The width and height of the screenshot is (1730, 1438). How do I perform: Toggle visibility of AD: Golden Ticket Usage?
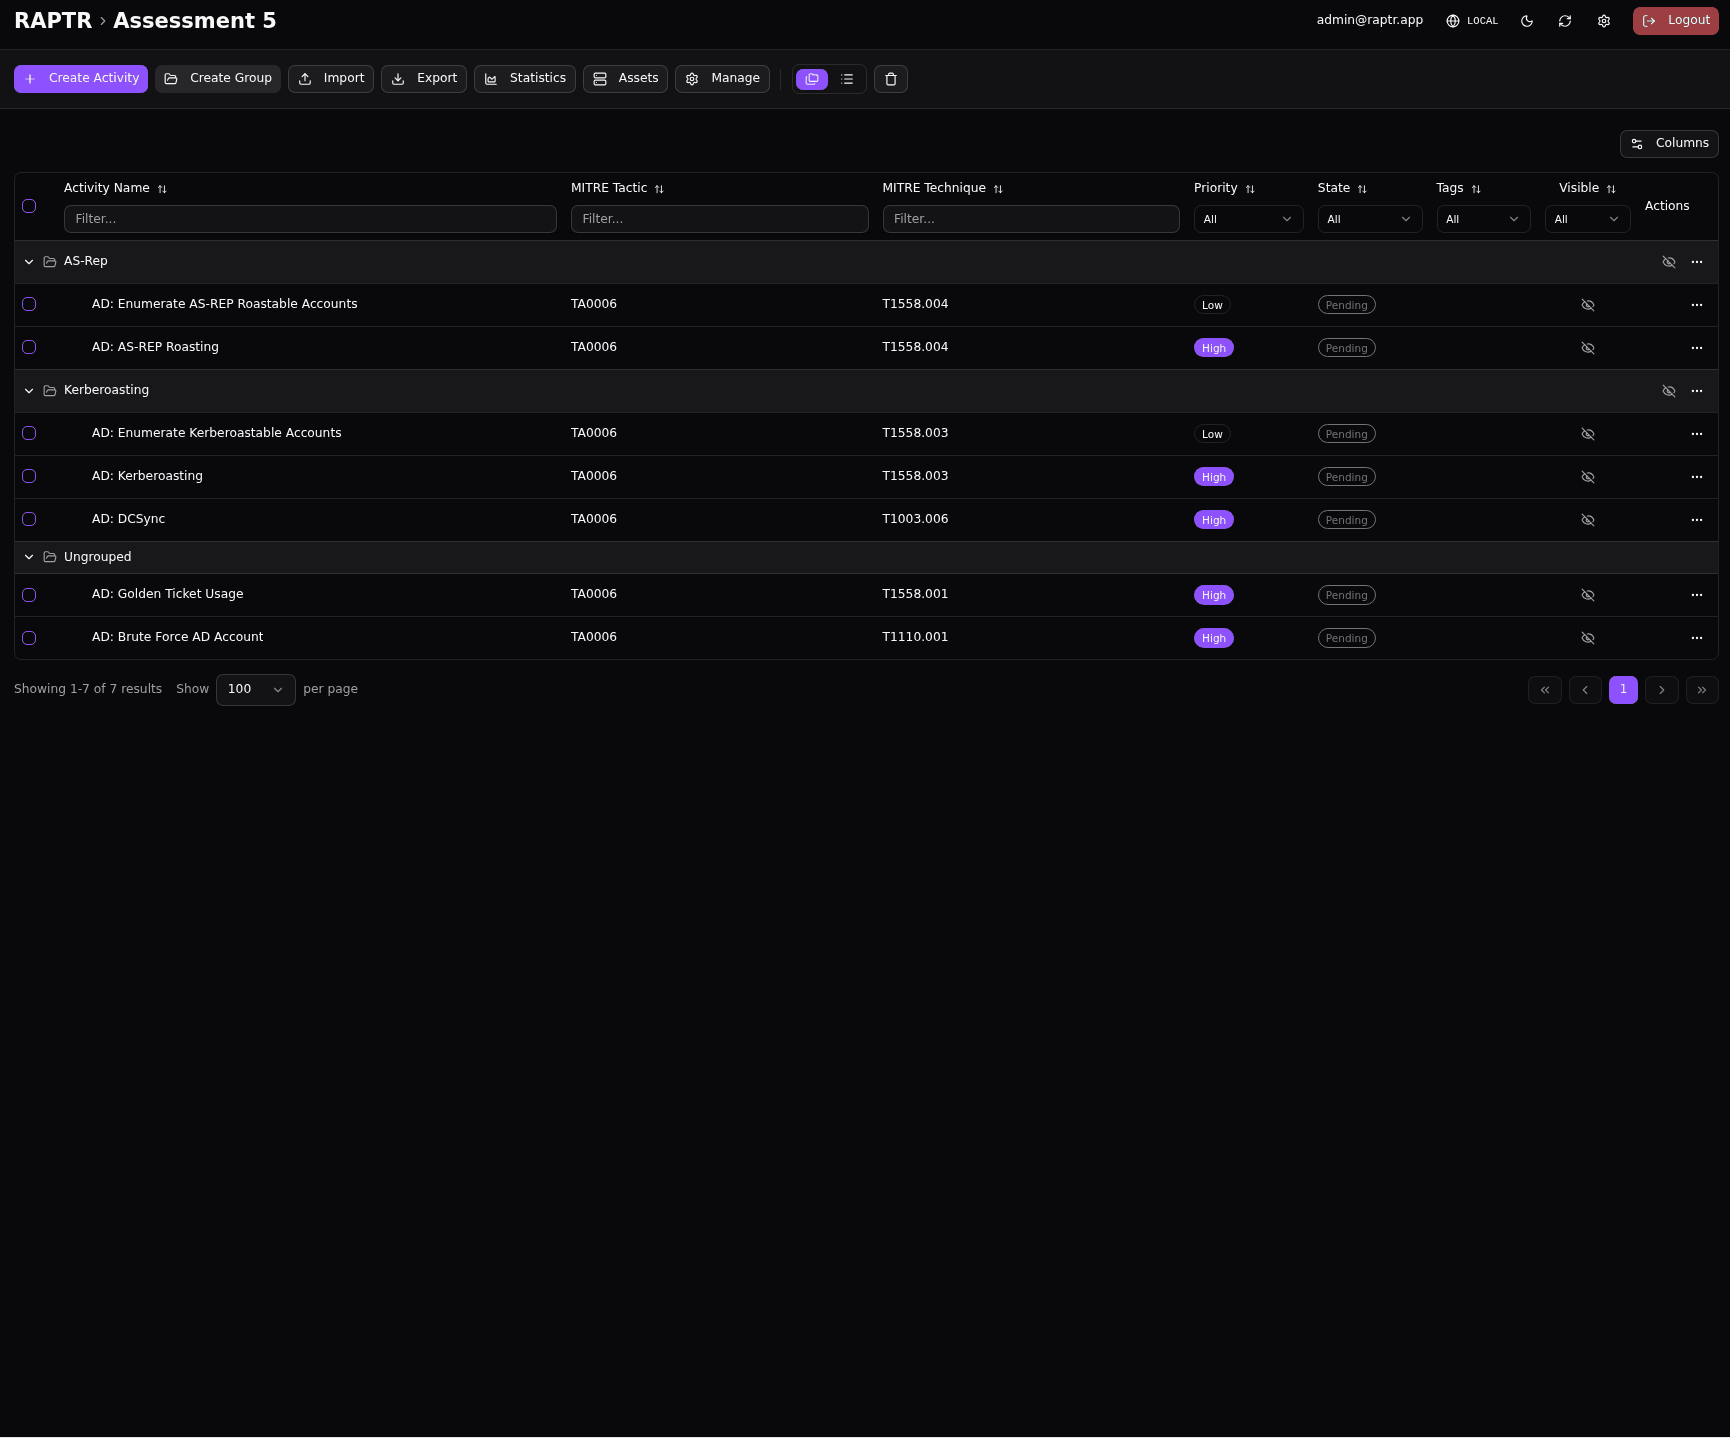point(1587,595)
